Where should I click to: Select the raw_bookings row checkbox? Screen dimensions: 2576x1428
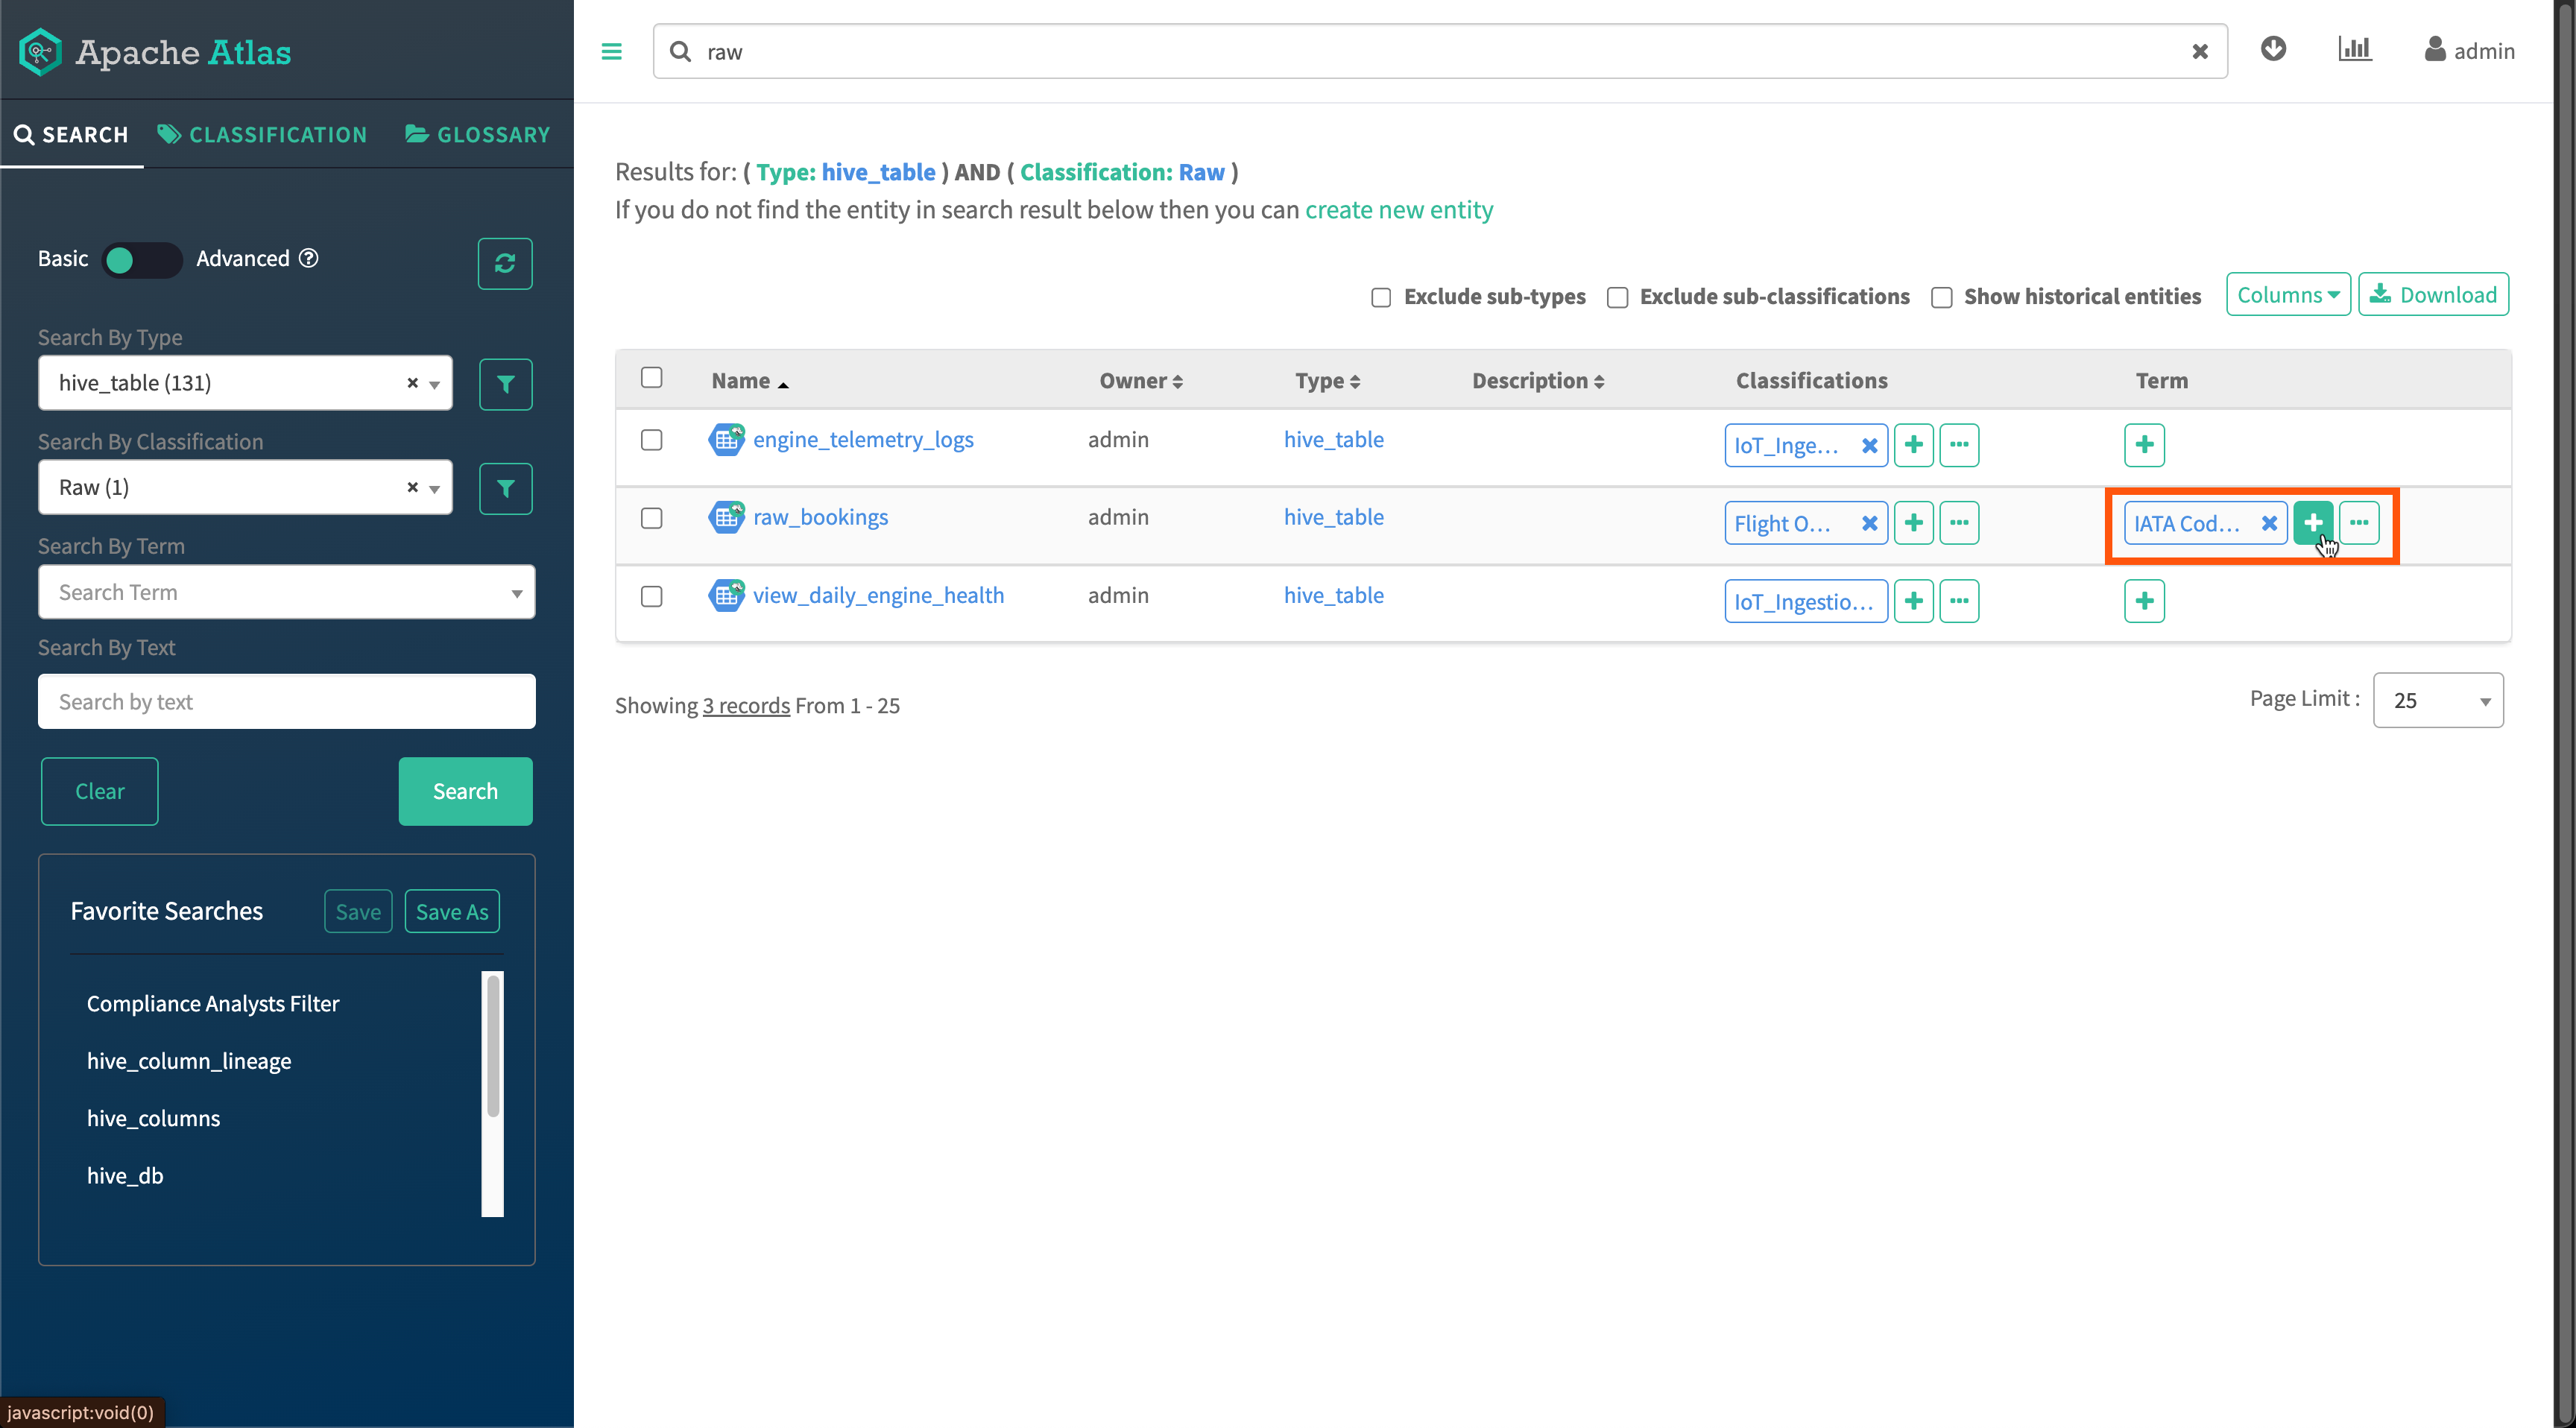pyautogui.click(x=651, y=518)
